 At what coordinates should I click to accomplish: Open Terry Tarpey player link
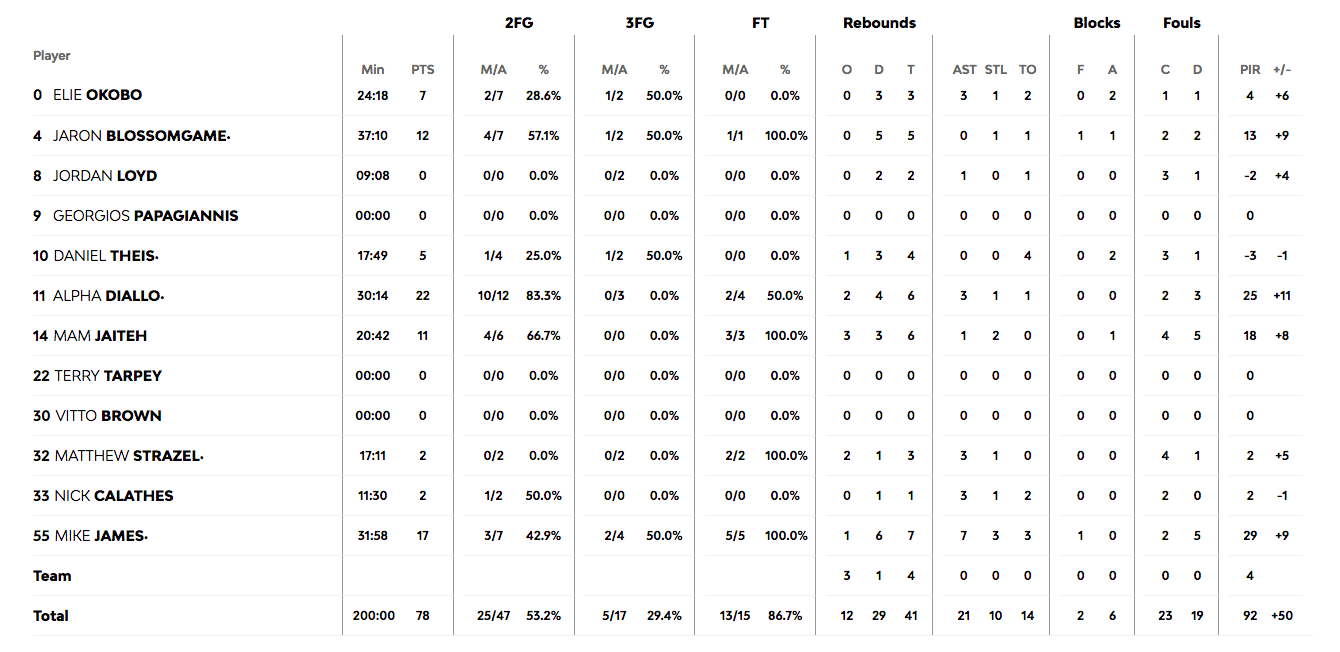[108, 376]
